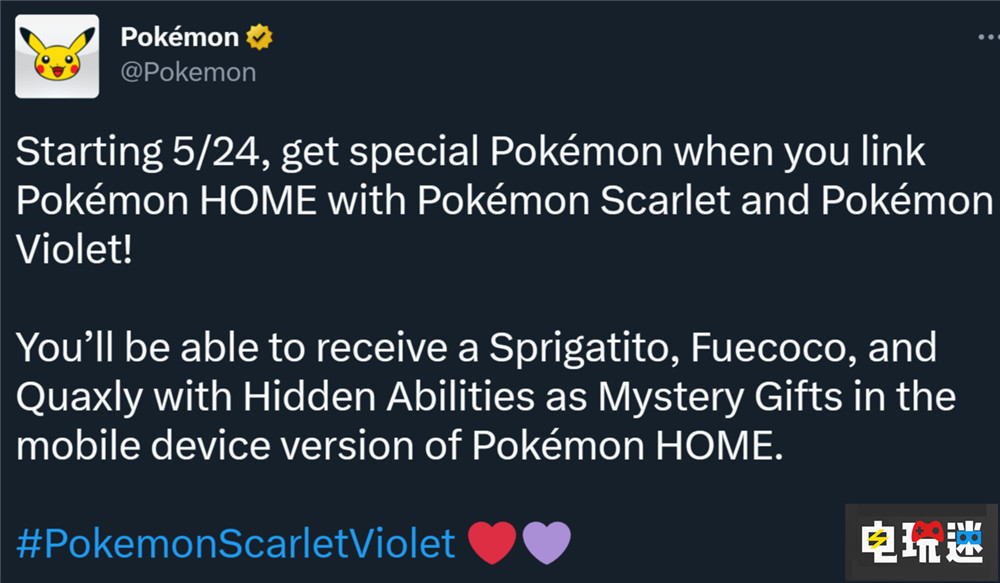
Task: Click the word "Quaxly" in the tweet
Action: coord(77,397)
